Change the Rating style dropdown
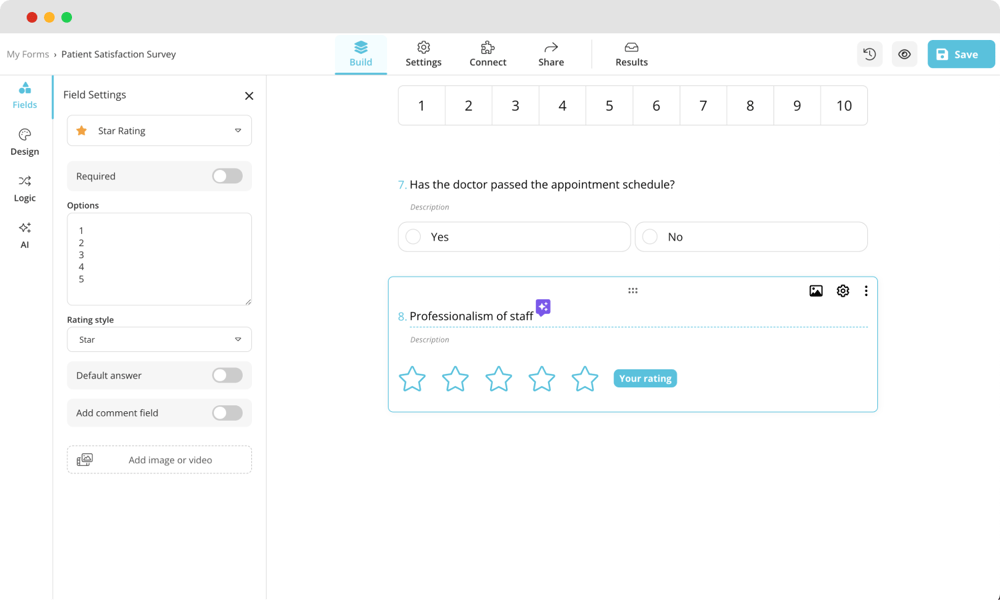1000x600 pixels. (x=158, y=339)
